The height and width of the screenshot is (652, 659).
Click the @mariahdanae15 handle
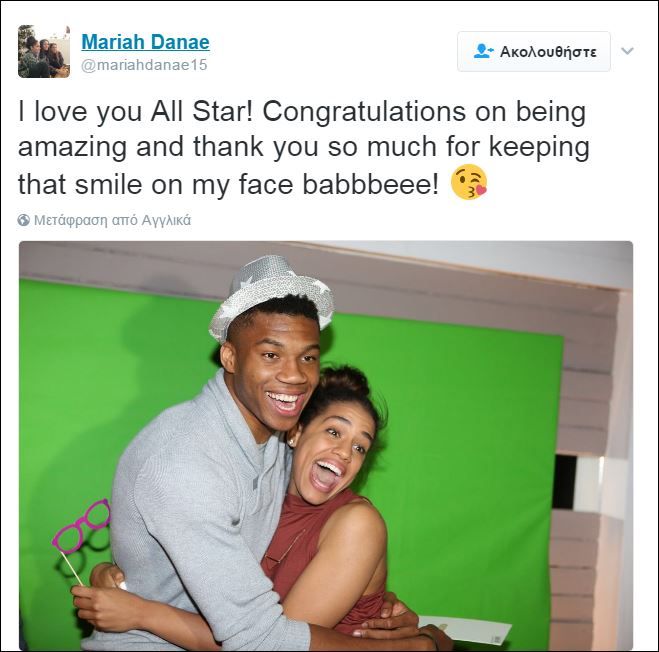[x=144, y=65]
